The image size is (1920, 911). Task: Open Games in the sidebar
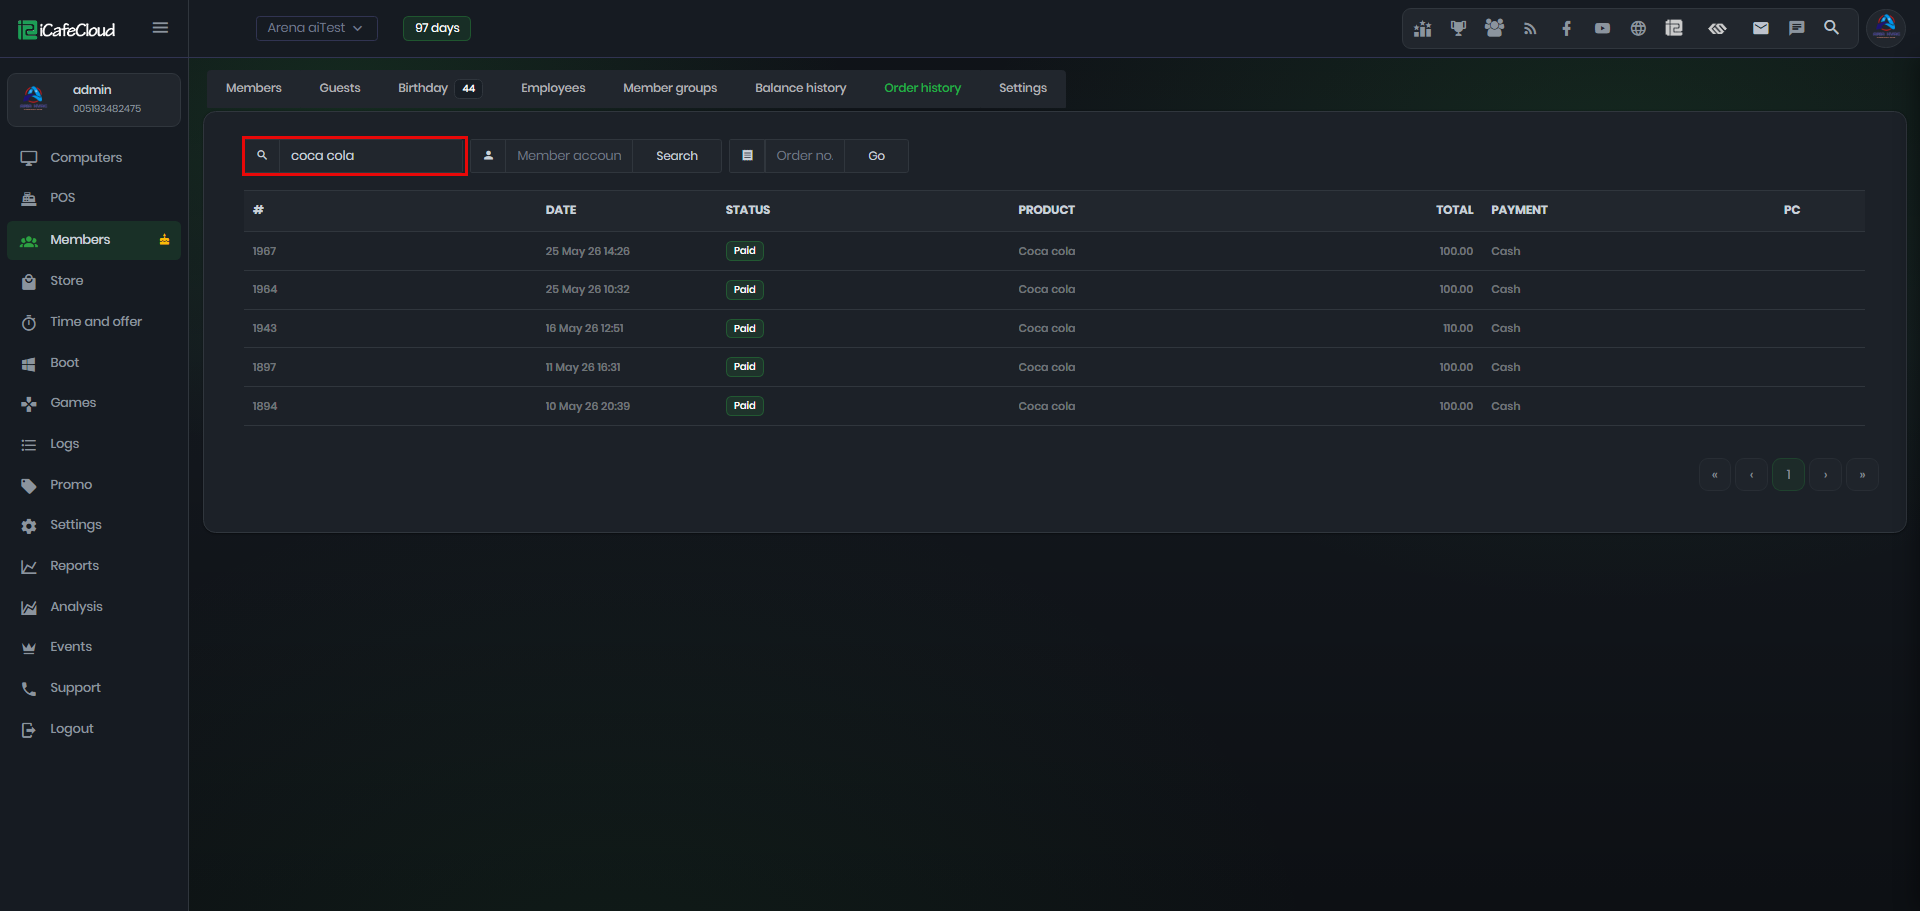pyautogui.click(x=94, y=403)
